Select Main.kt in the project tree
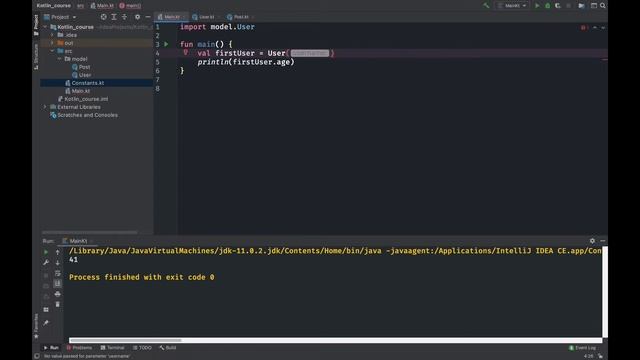The height and width of the screenshot is (360, 640). coord(78,91)
